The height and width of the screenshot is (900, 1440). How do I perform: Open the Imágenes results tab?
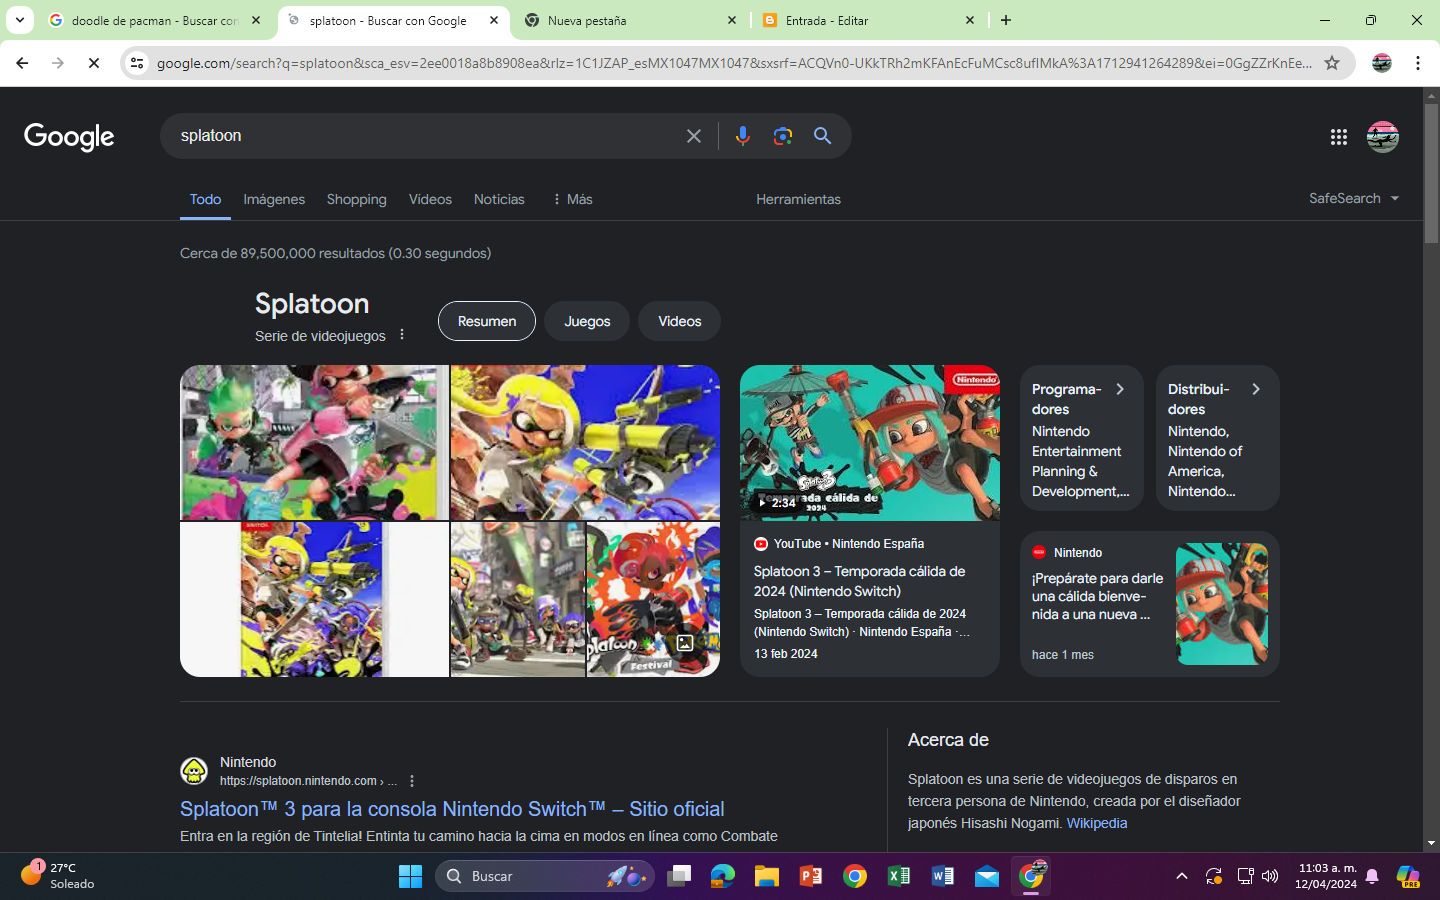point(274,199)
